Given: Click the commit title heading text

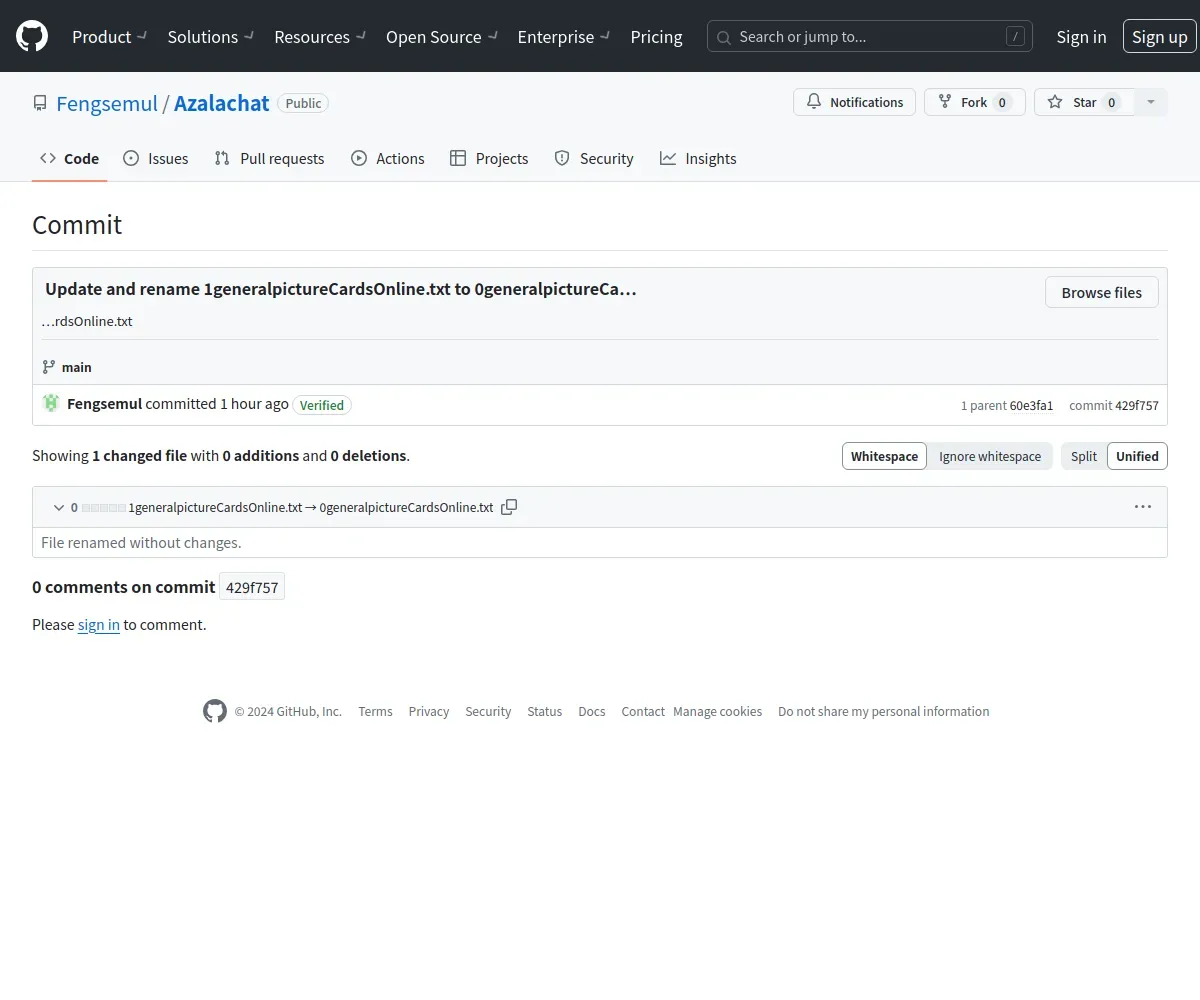Looking at the screenshot, I should (341, 289).
